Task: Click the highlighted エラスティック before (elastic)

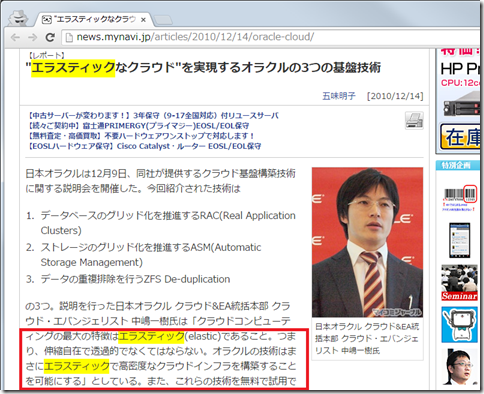Action: (x=151, y=336)
